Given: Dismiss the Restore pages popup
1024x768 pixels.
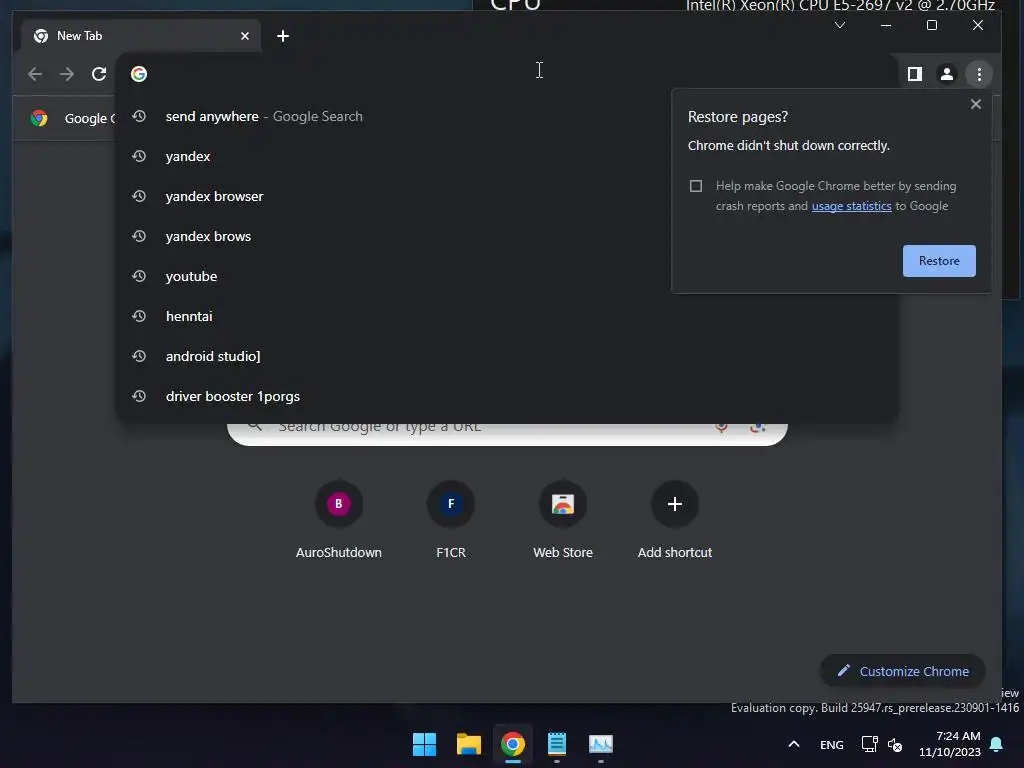Looking at the screenshot, I should [x=976, y=104].
